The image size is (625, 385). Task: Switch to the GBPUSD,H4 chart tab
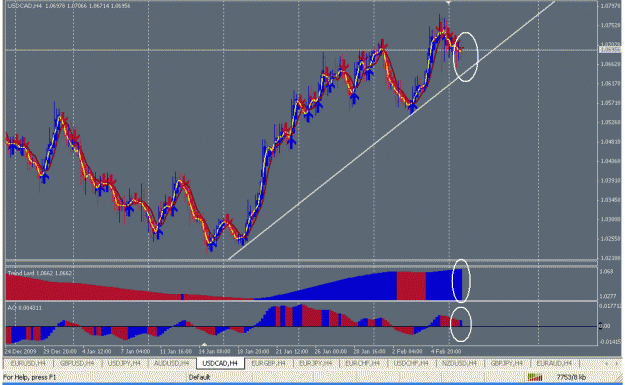pos(77,363)
